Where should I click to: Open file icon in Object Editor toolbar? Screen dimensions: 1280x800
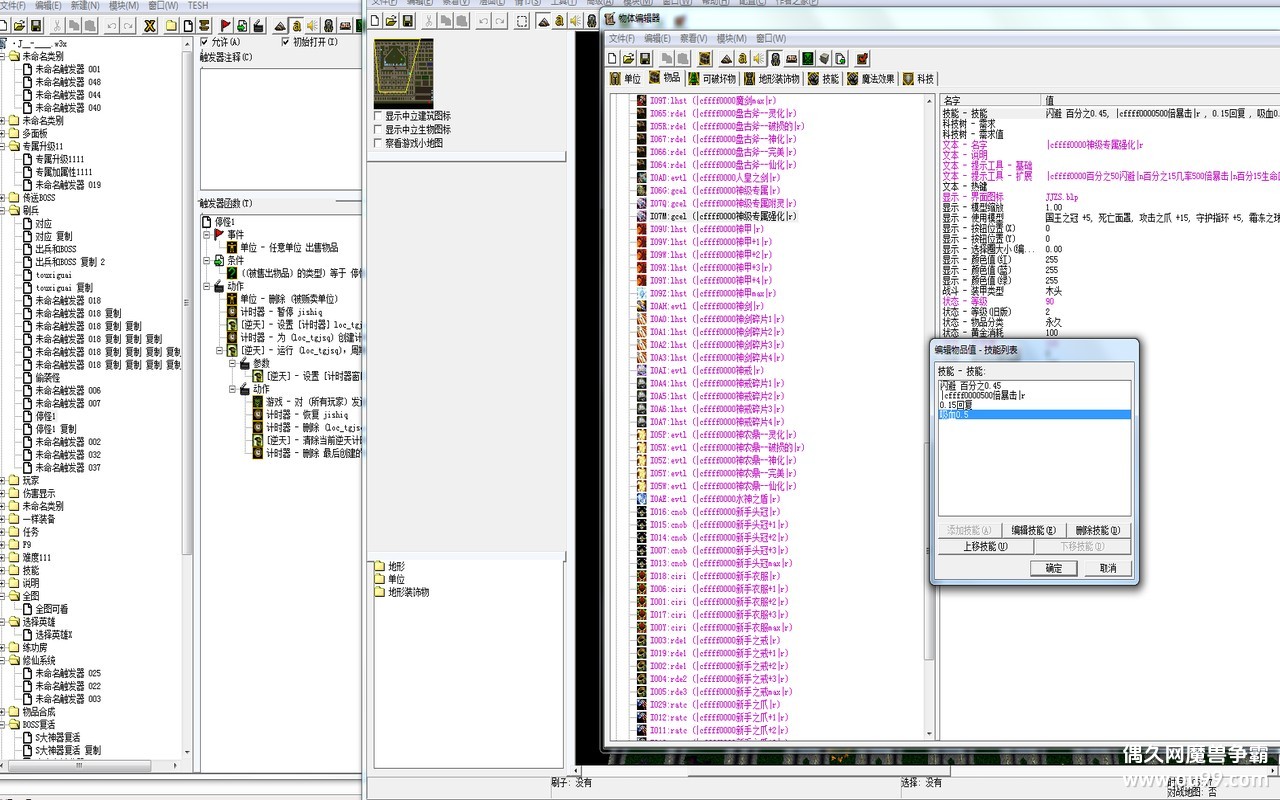tap(627, 59)
